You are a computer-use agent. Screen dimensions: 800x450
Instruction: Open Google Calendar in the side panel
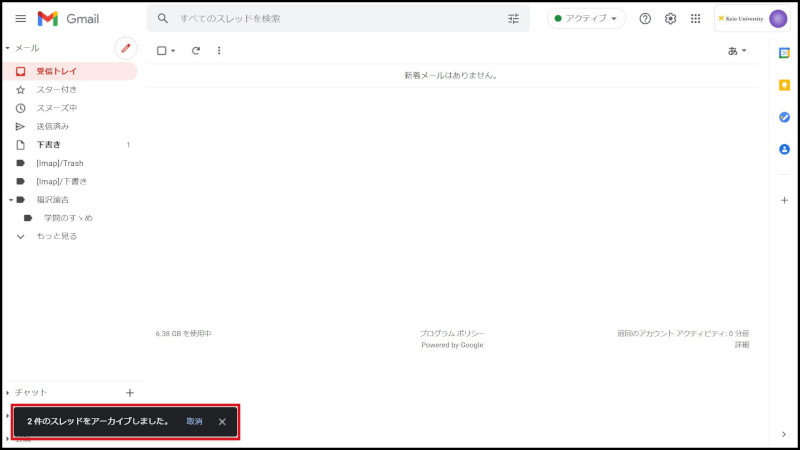[x=784, y=53]
